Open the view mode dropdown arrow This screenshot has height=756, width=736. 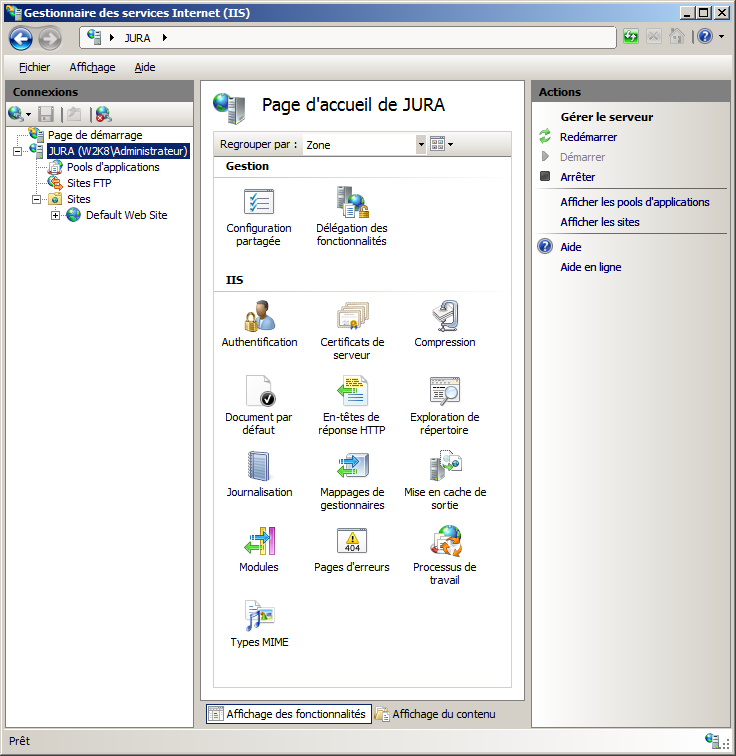[x=451, y=145]
